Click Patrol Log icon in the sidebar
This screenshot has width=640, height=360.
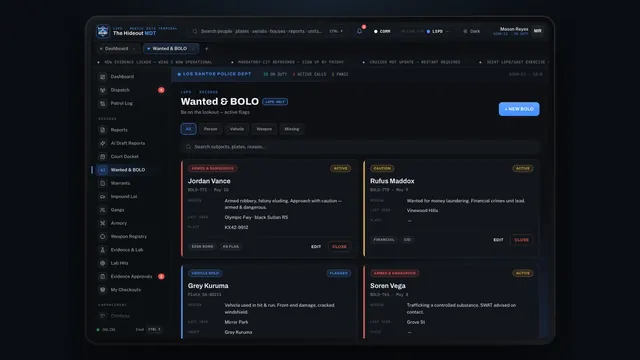coord(102,104)
